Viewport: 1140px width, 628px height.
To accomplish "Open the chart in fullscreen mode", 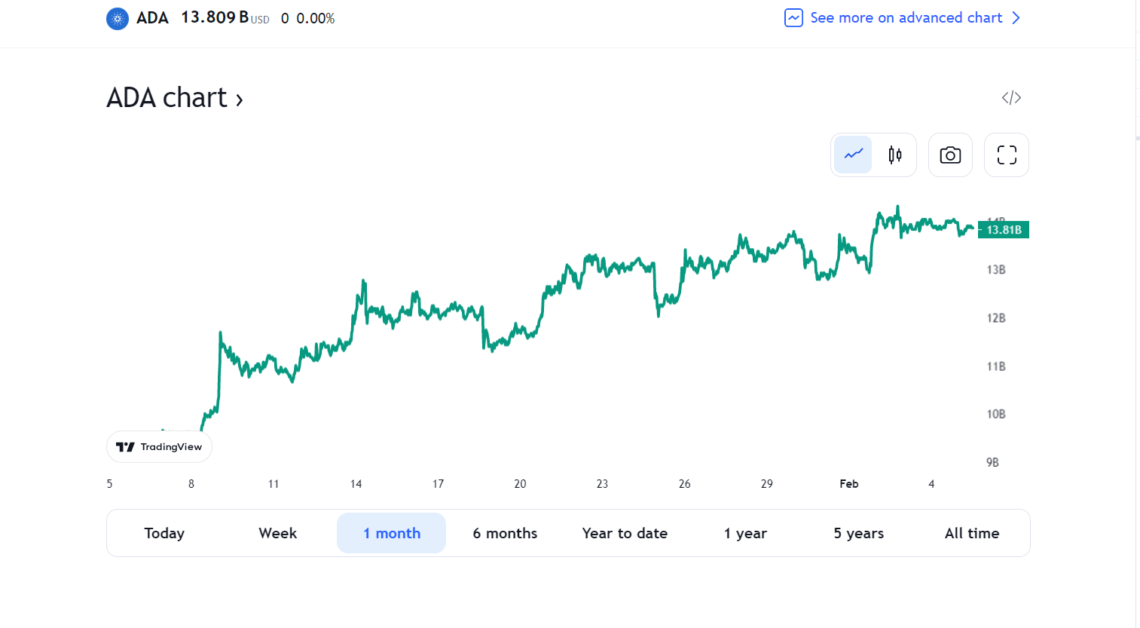I will [x=1006, y=155].
